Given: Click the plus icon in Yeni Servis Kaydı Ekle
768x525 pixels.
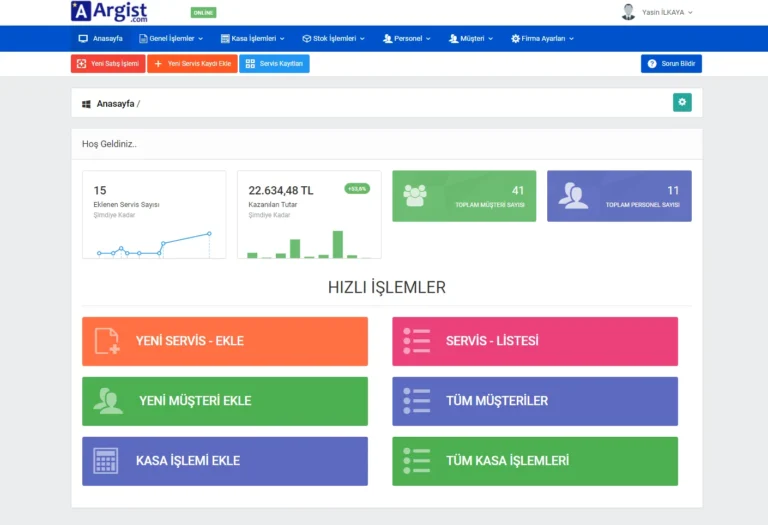Looking at the screenshot, I should click(x=158, y=64).
